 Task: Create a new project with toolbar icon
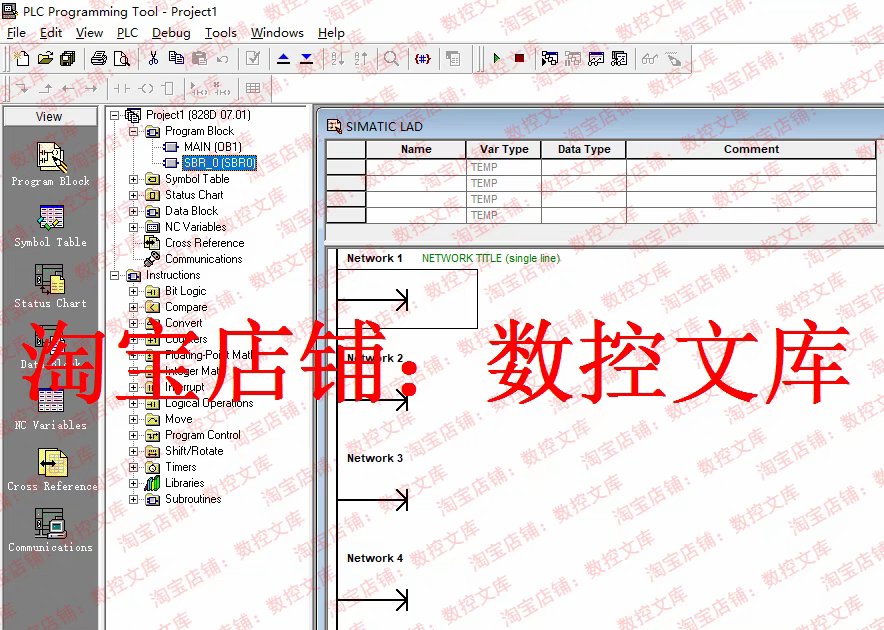click(21, 58)
